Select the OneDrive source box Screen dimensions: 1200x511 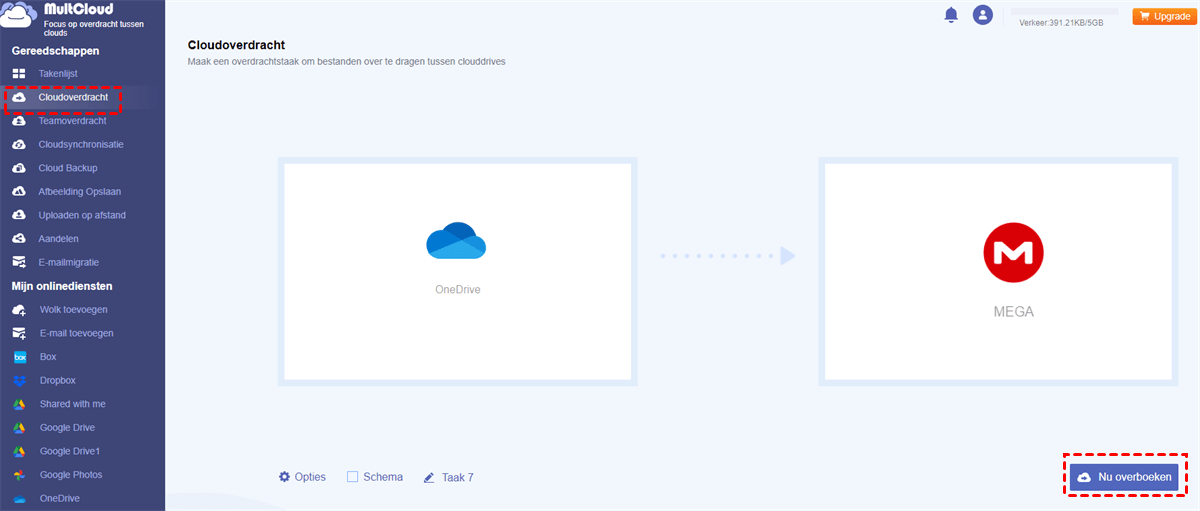(x=458, y=271)
